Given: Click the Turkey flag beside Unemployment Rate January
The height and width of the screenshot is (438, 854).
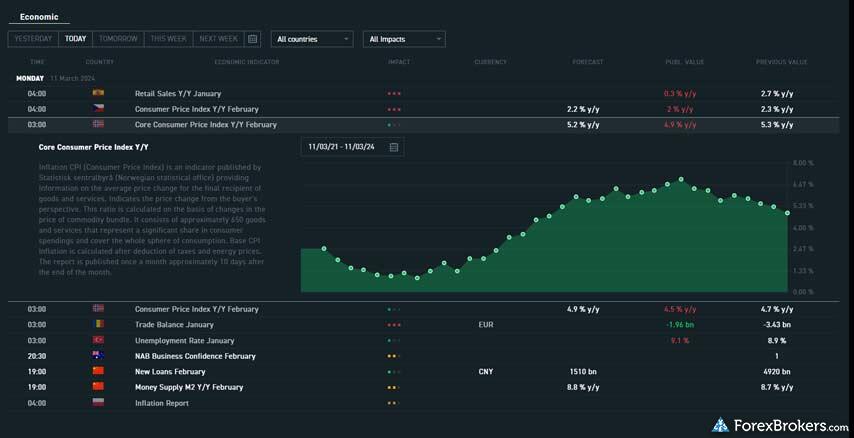Looking at the screenshot, I should 98,340.
